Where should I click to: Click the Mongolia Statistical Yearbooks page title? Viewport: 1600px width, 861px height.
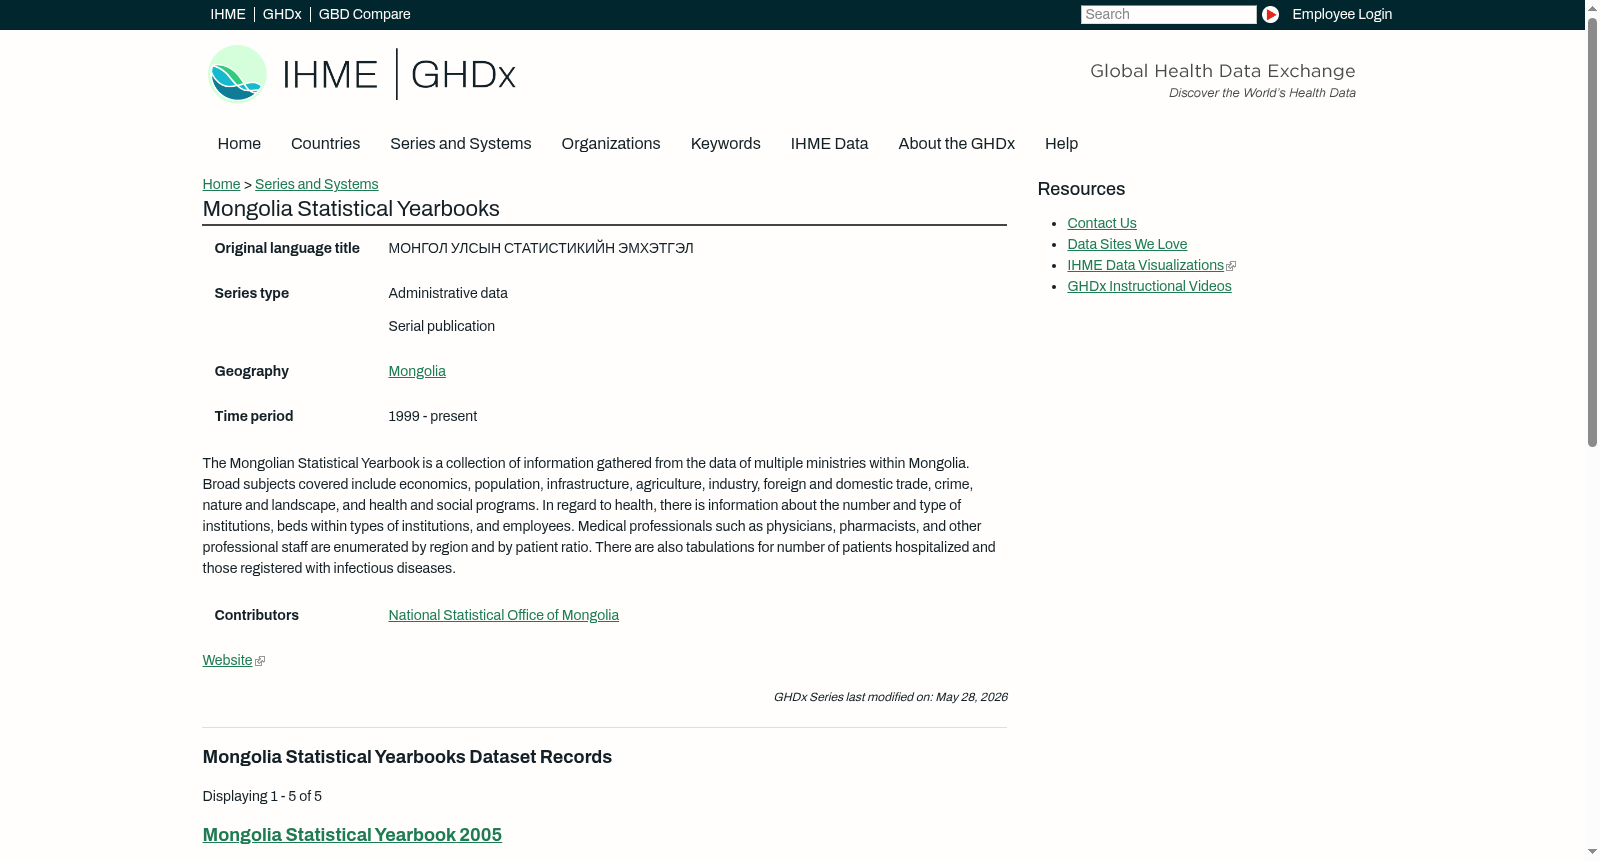(351, 209)
